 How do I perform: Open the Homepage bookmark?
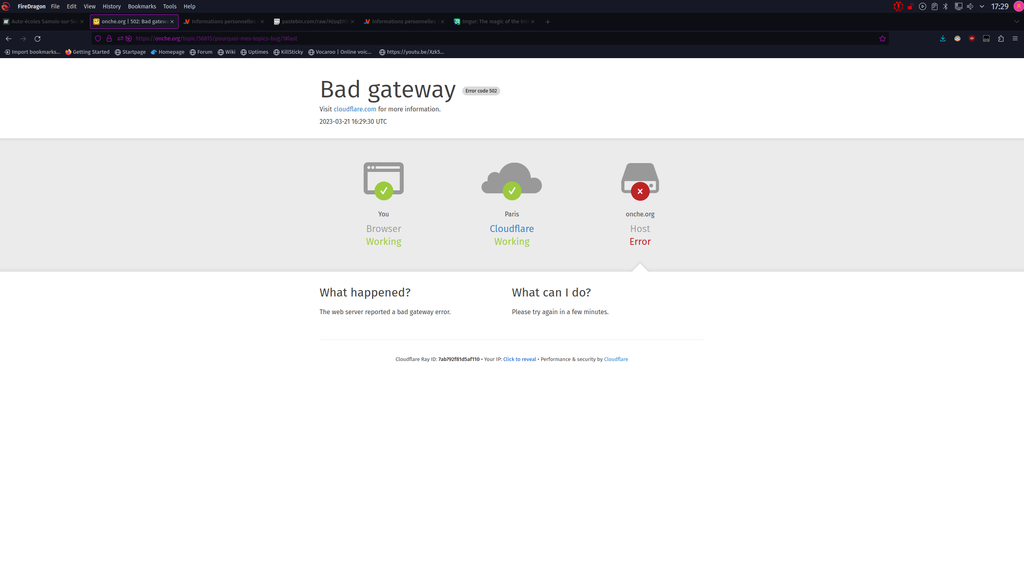(167, 52)
